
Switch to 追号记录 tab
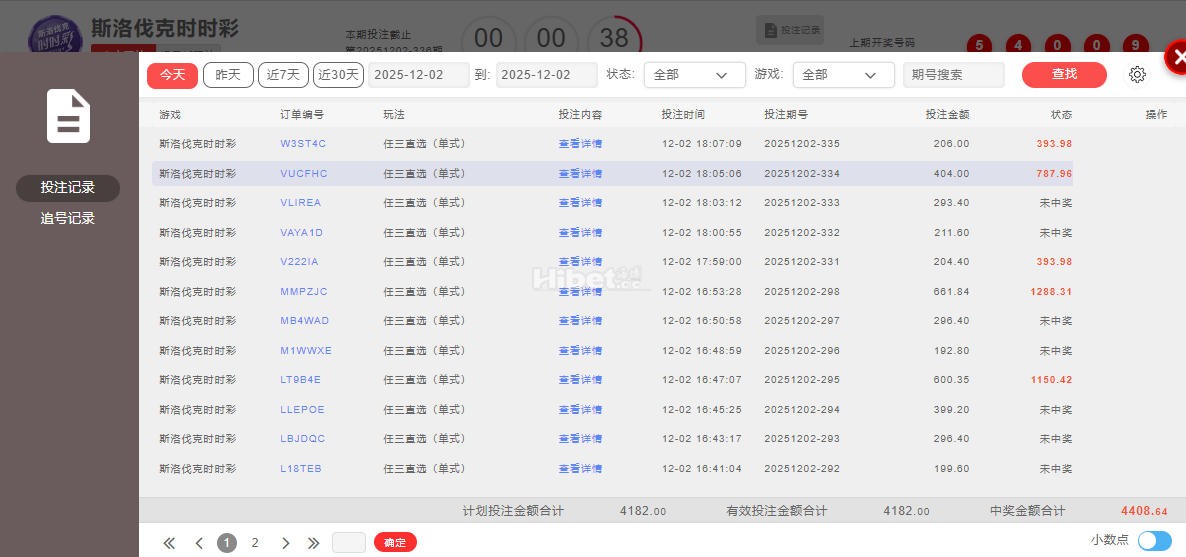point(68,218)
